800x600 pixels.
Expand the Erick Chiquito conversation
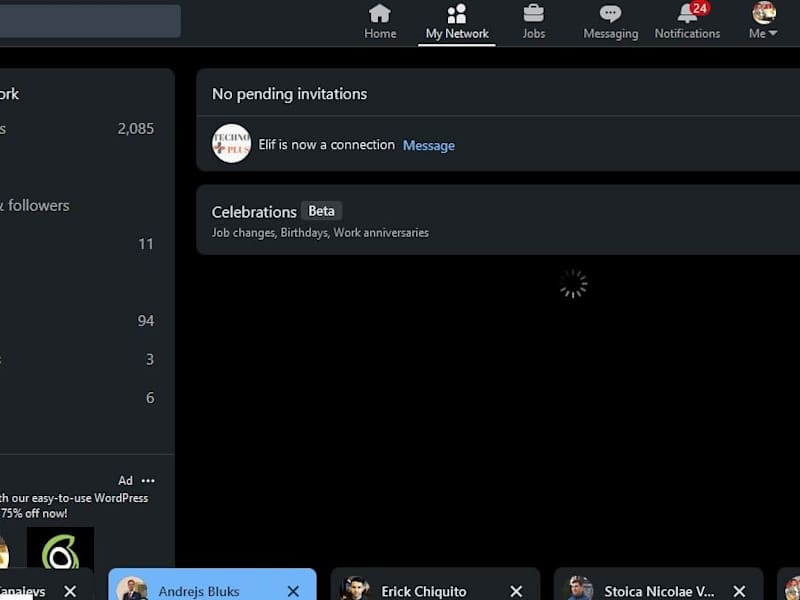tap(423, 591)
